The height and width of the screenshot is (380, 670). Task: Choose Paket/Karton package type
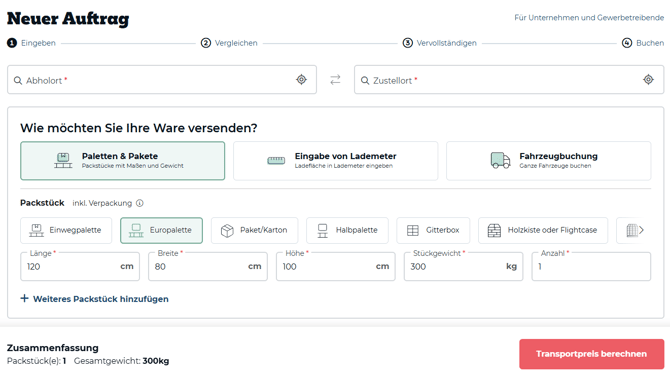coord(254,230)
